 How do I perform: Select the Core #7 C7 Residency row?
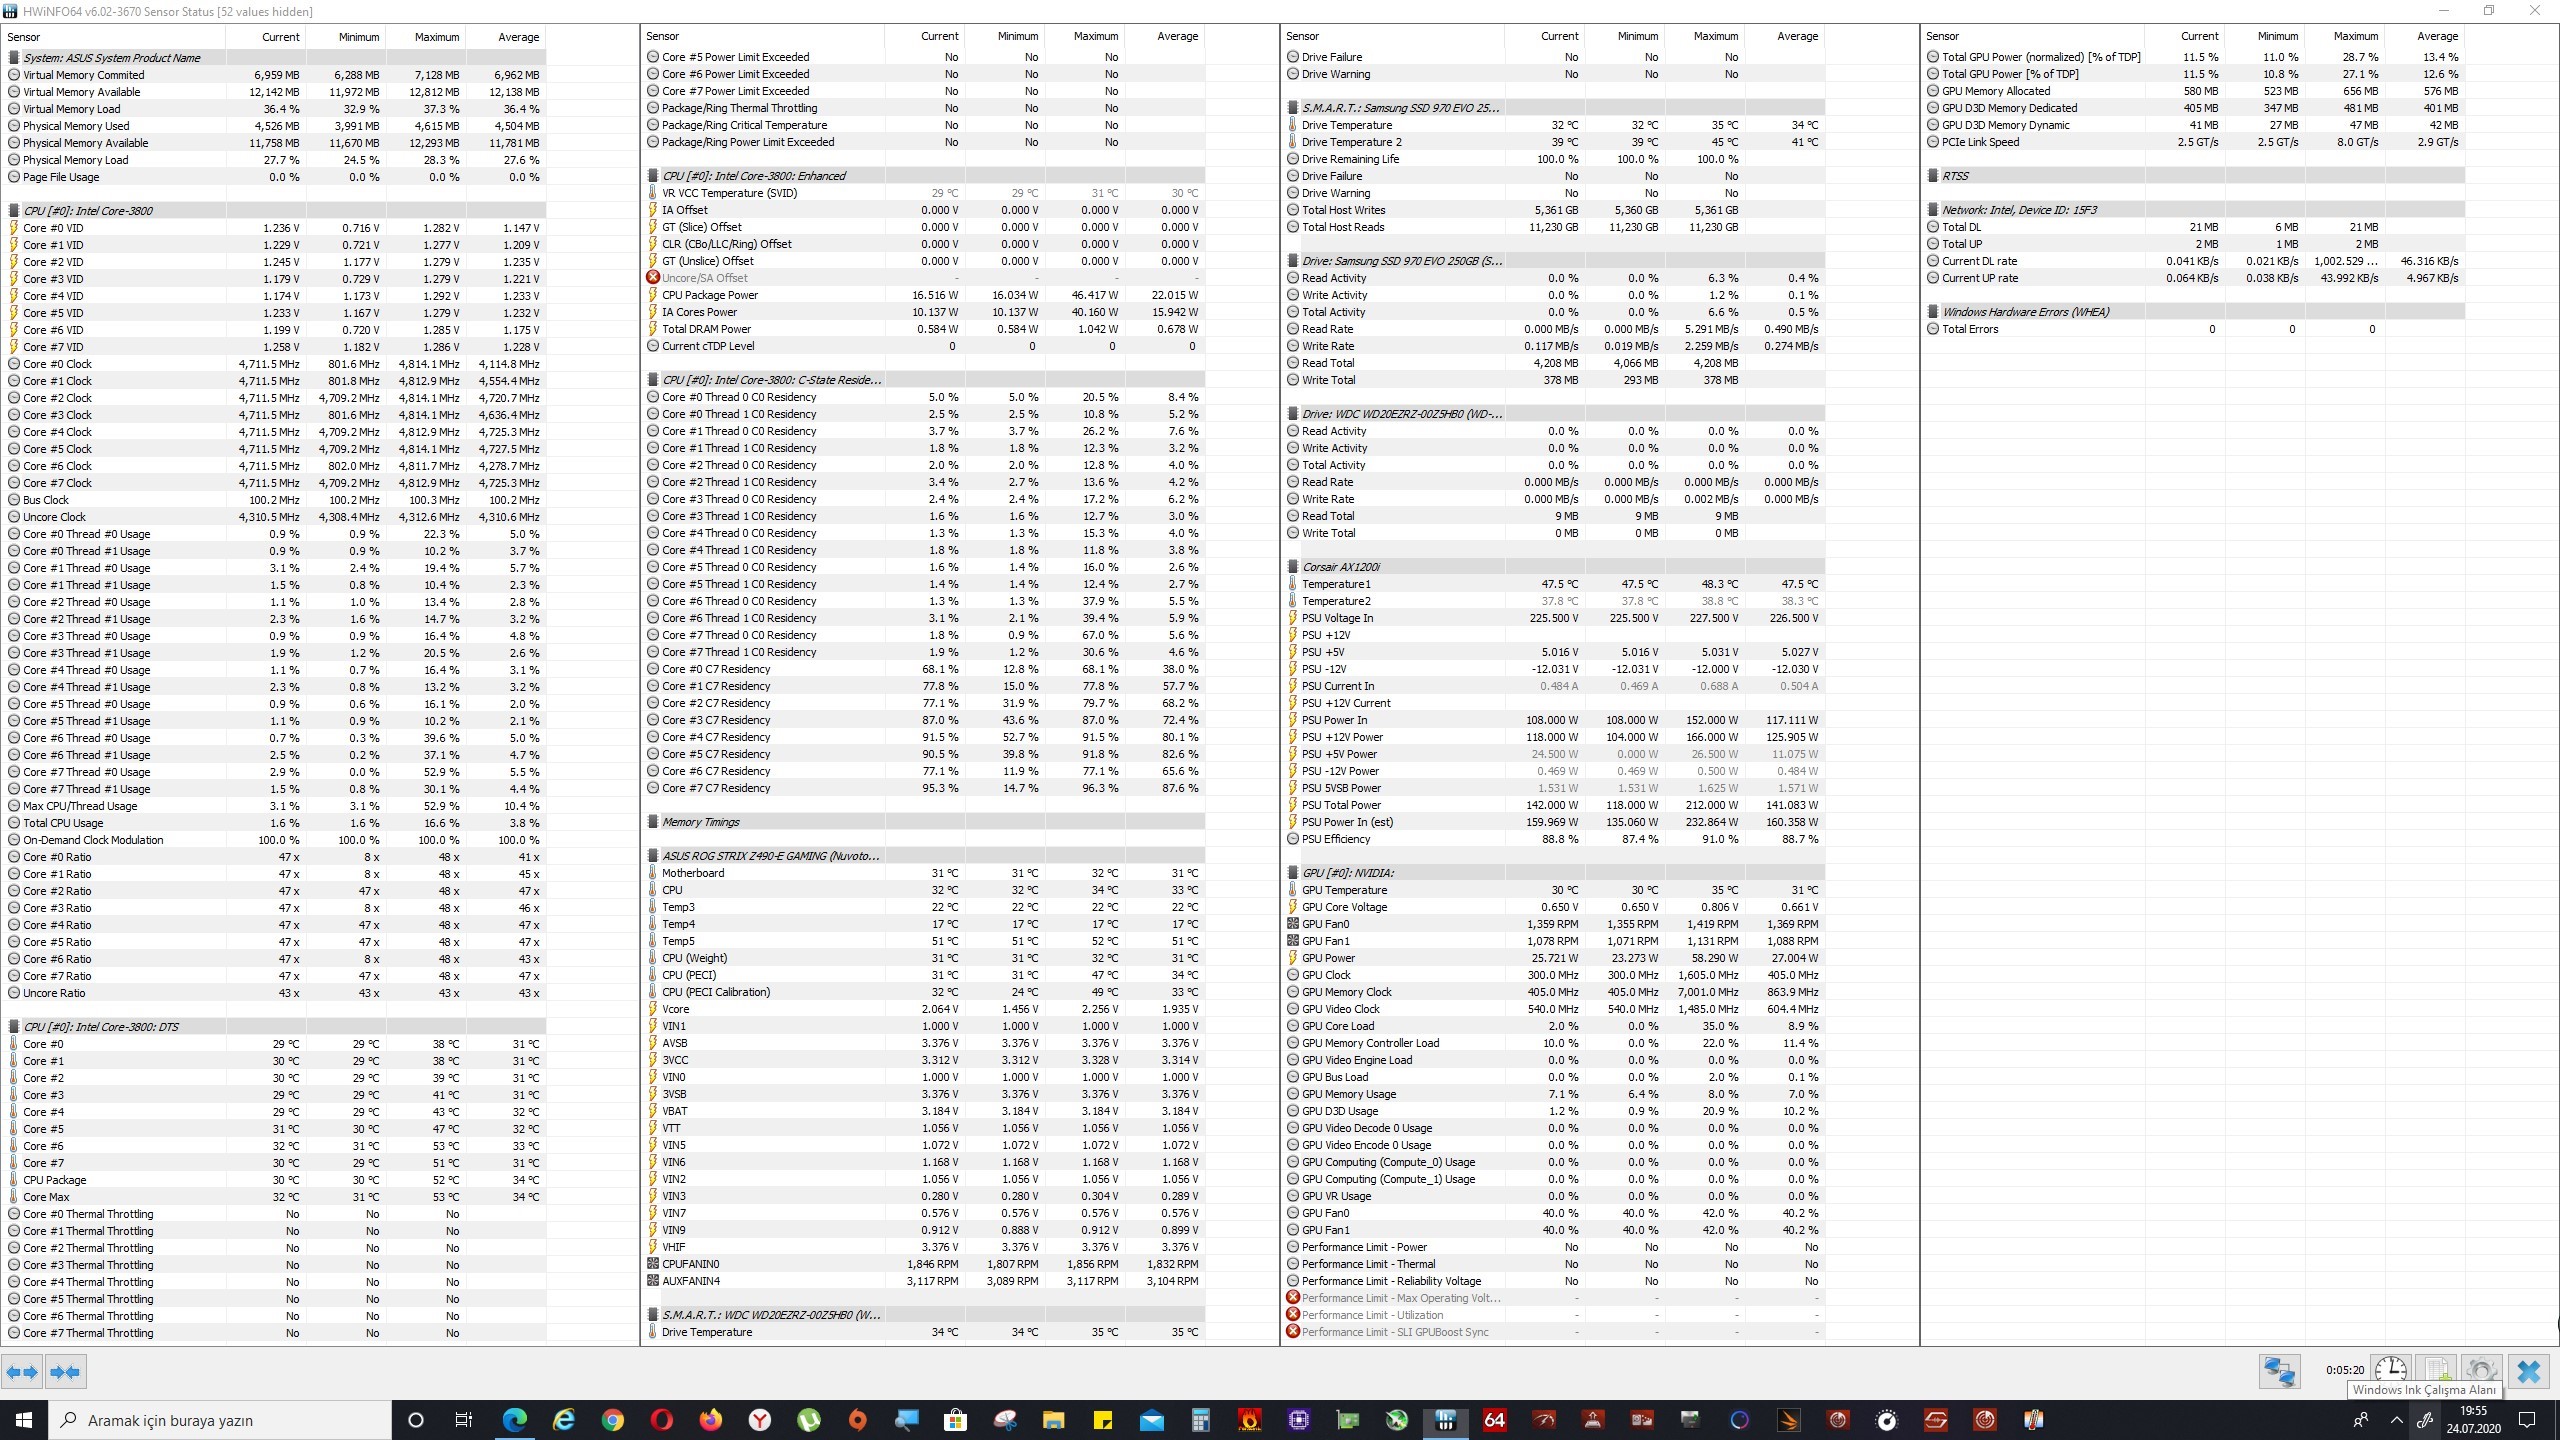[925, 788]
